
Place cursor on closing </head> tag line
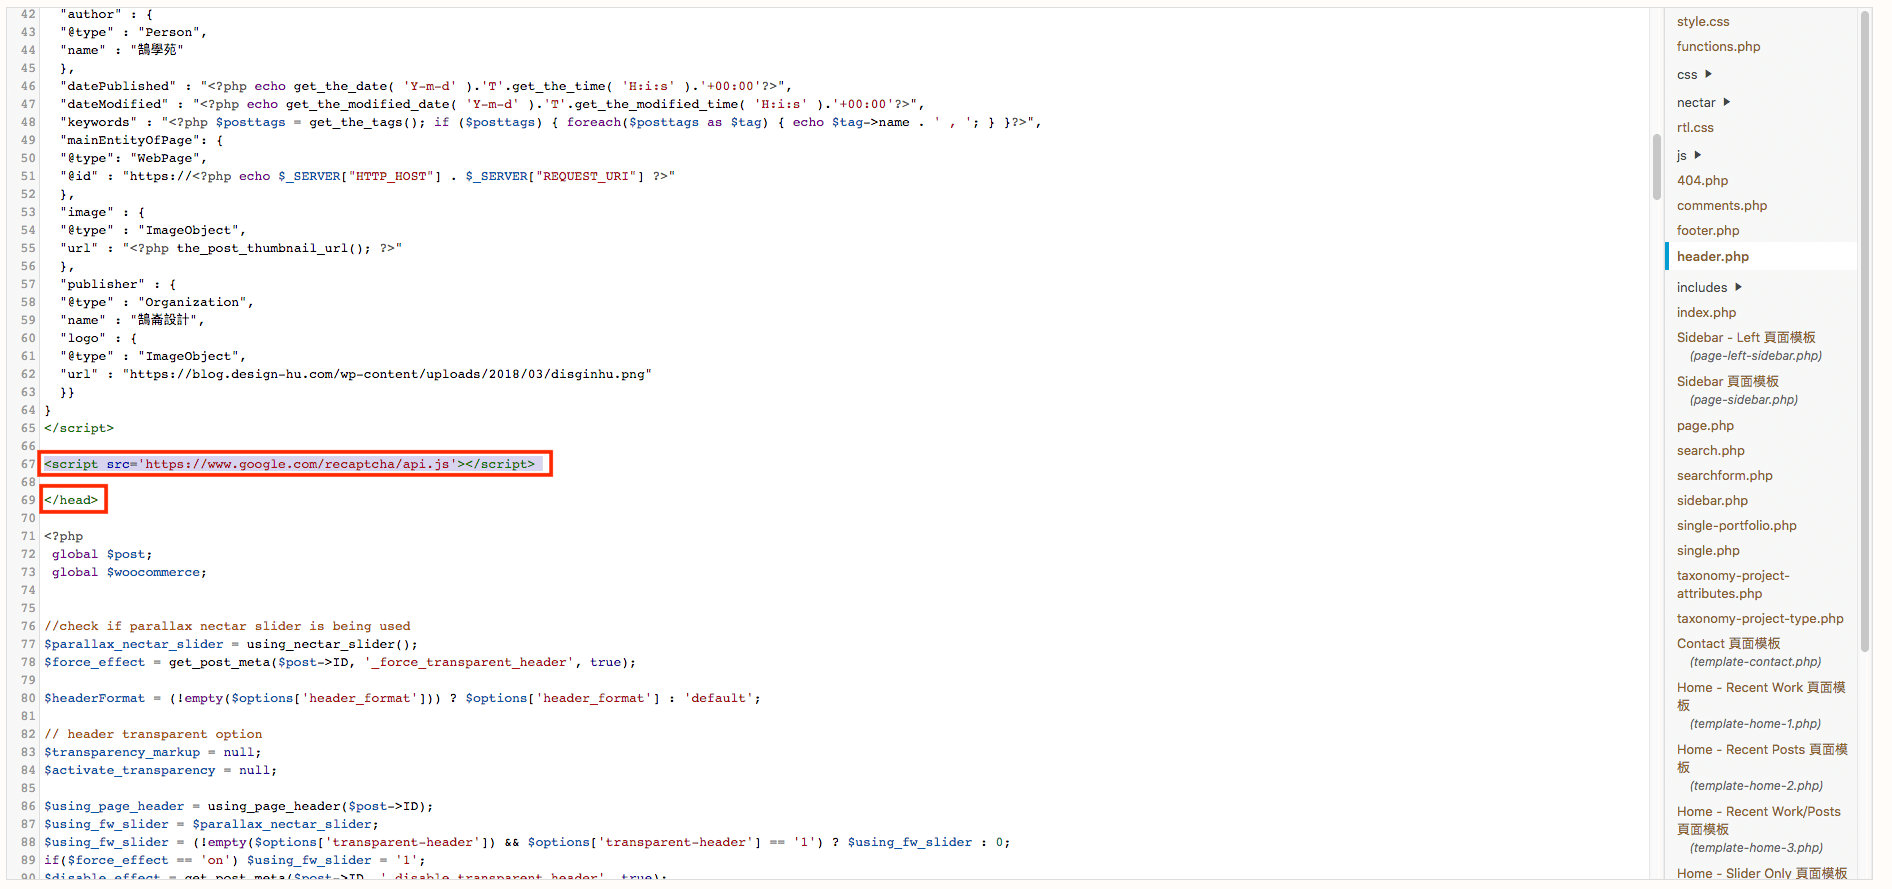pyautogui.click(x=71, y=500)
